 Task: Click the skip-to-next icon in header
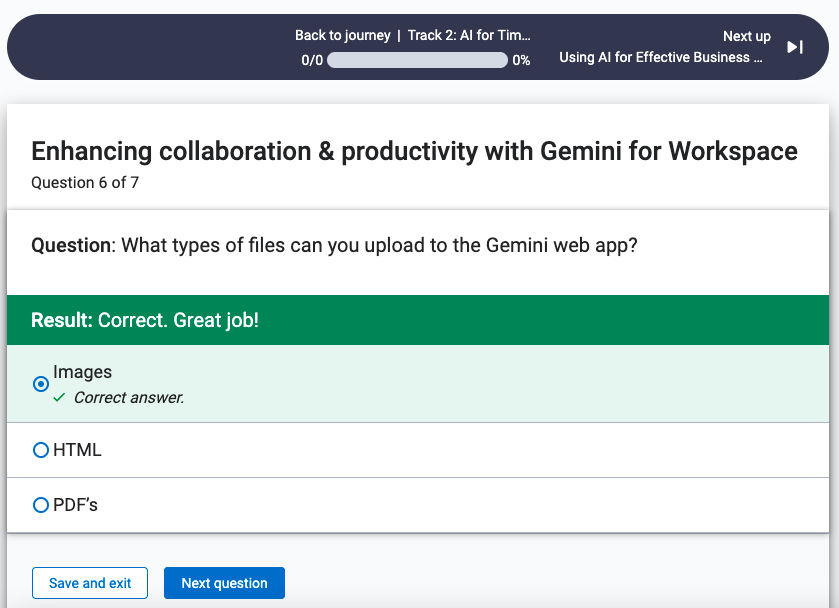click(x=795, y=47)
